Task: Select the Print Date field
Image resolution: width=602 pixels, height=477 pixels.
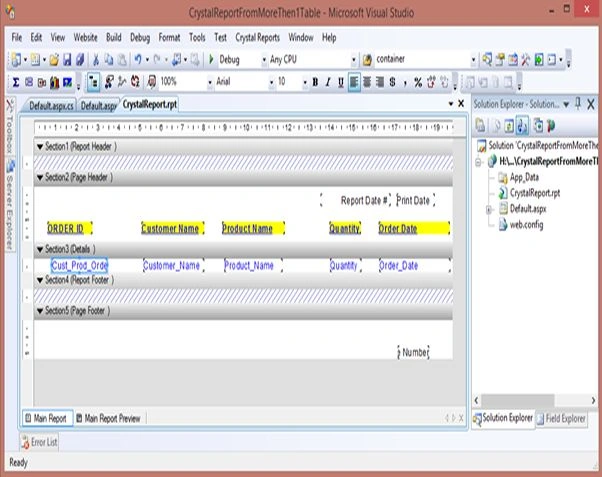Action: (x=415, y=200)
